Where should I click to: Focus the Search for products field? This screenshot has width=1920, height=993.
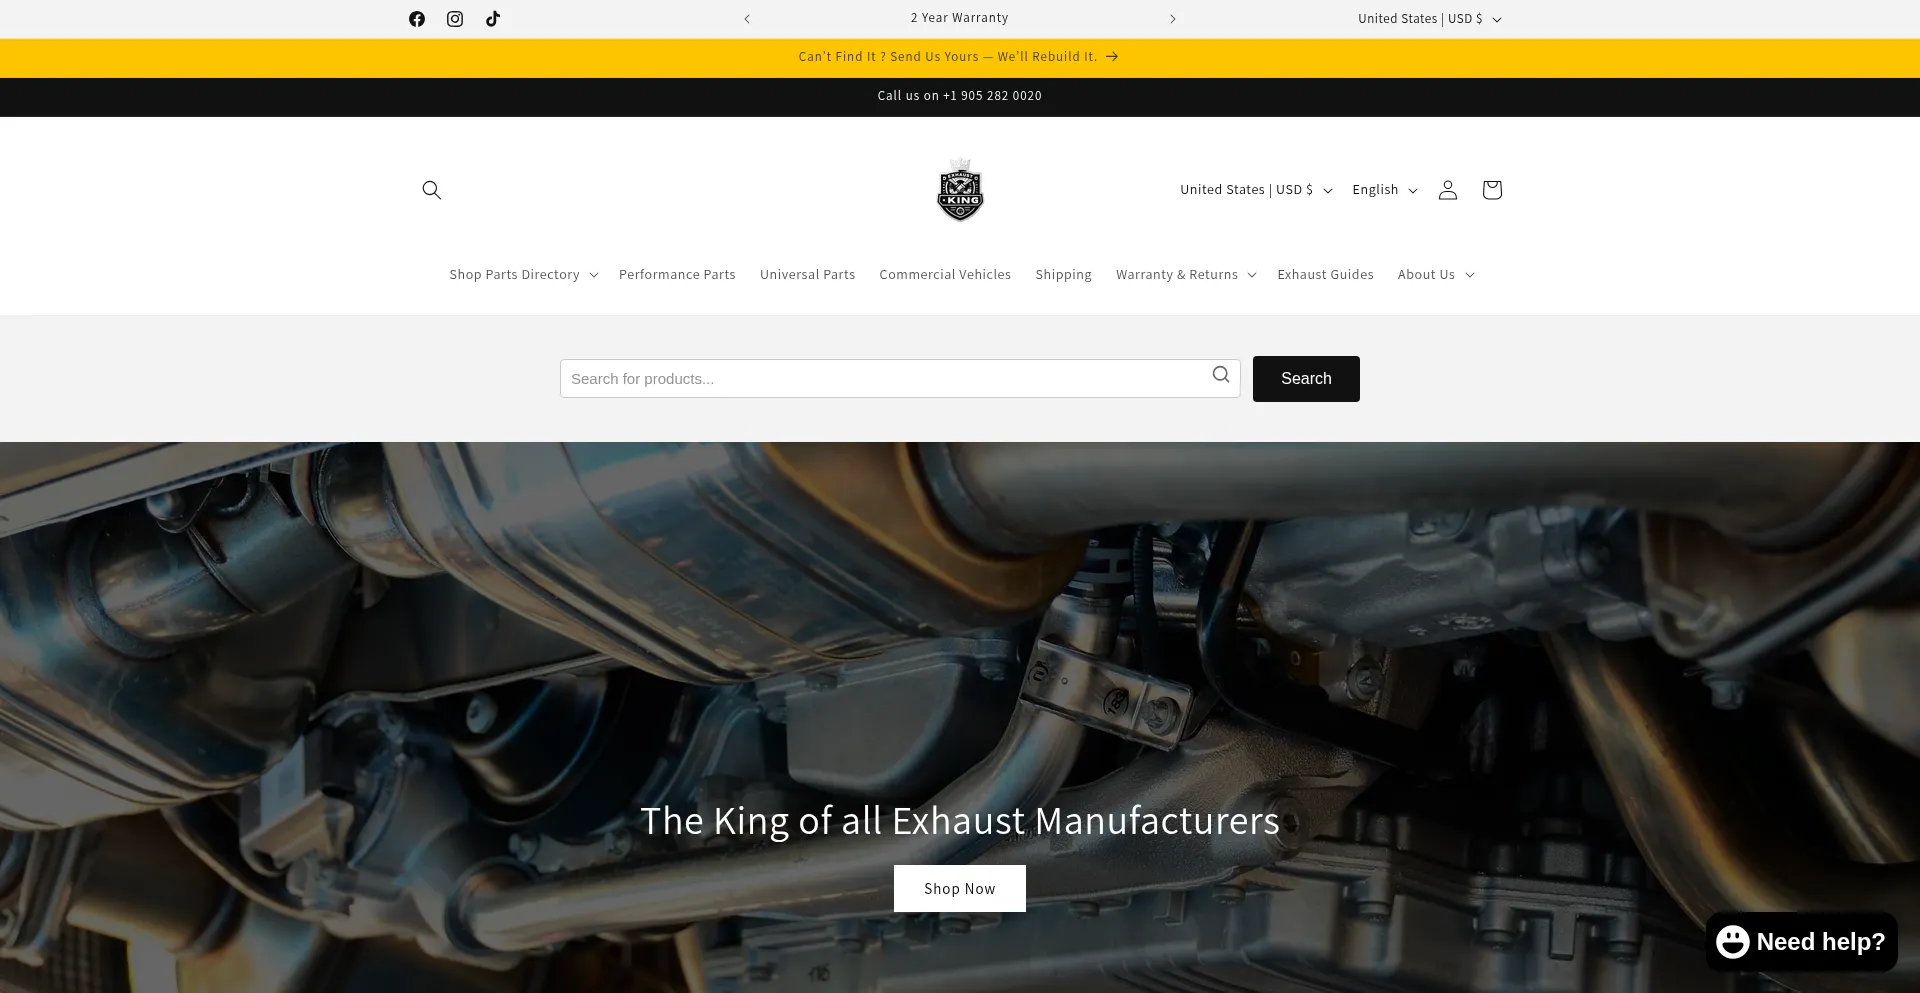885,379
